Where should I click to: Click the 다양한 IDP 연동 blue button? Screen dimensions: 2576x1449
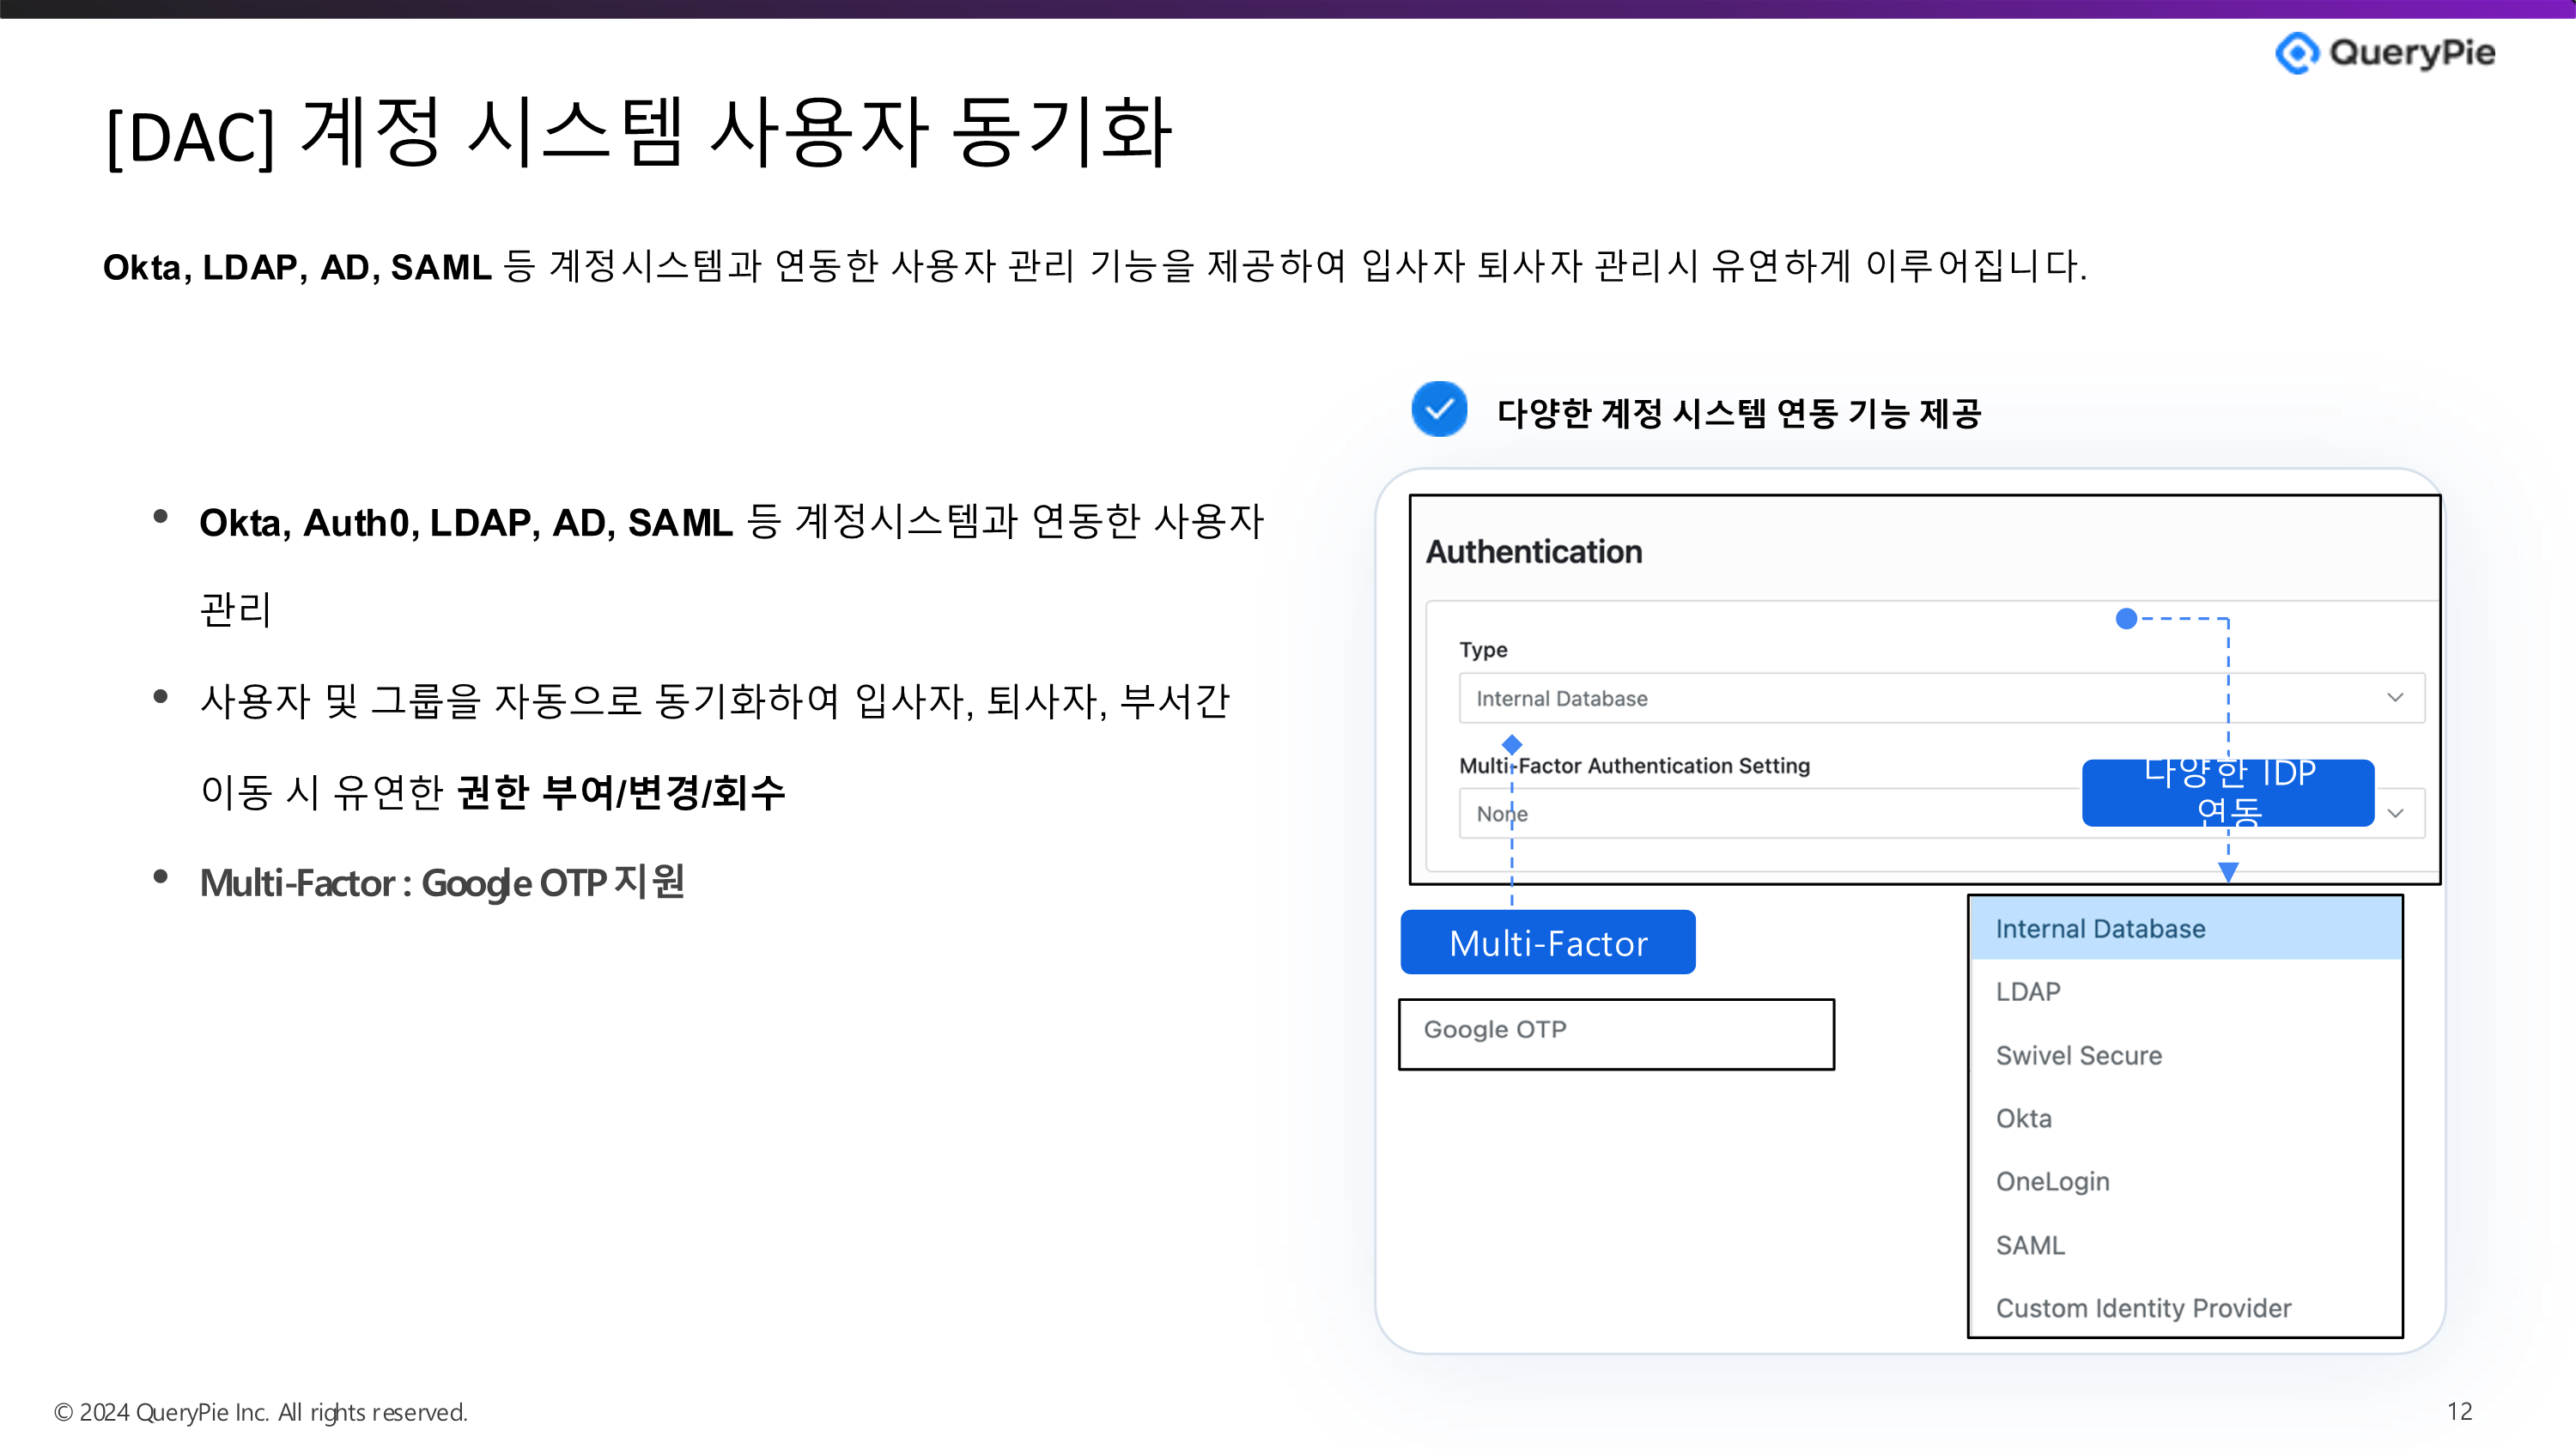pyautogui.click(x=2228, y=792)
